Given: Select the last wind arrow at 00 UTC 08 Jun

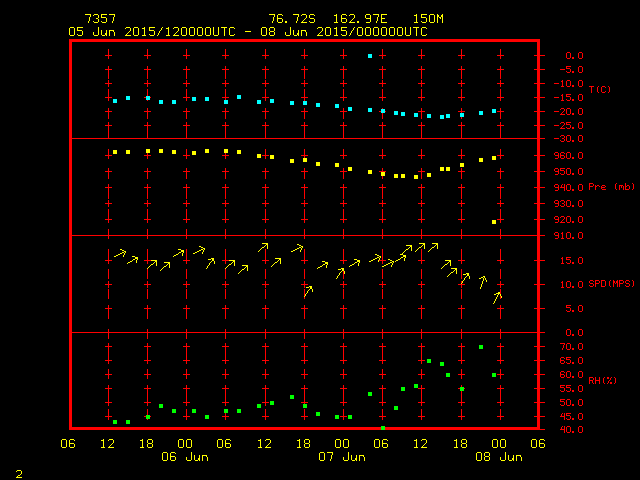Looking at the screenshot, I should coord(497,296).
